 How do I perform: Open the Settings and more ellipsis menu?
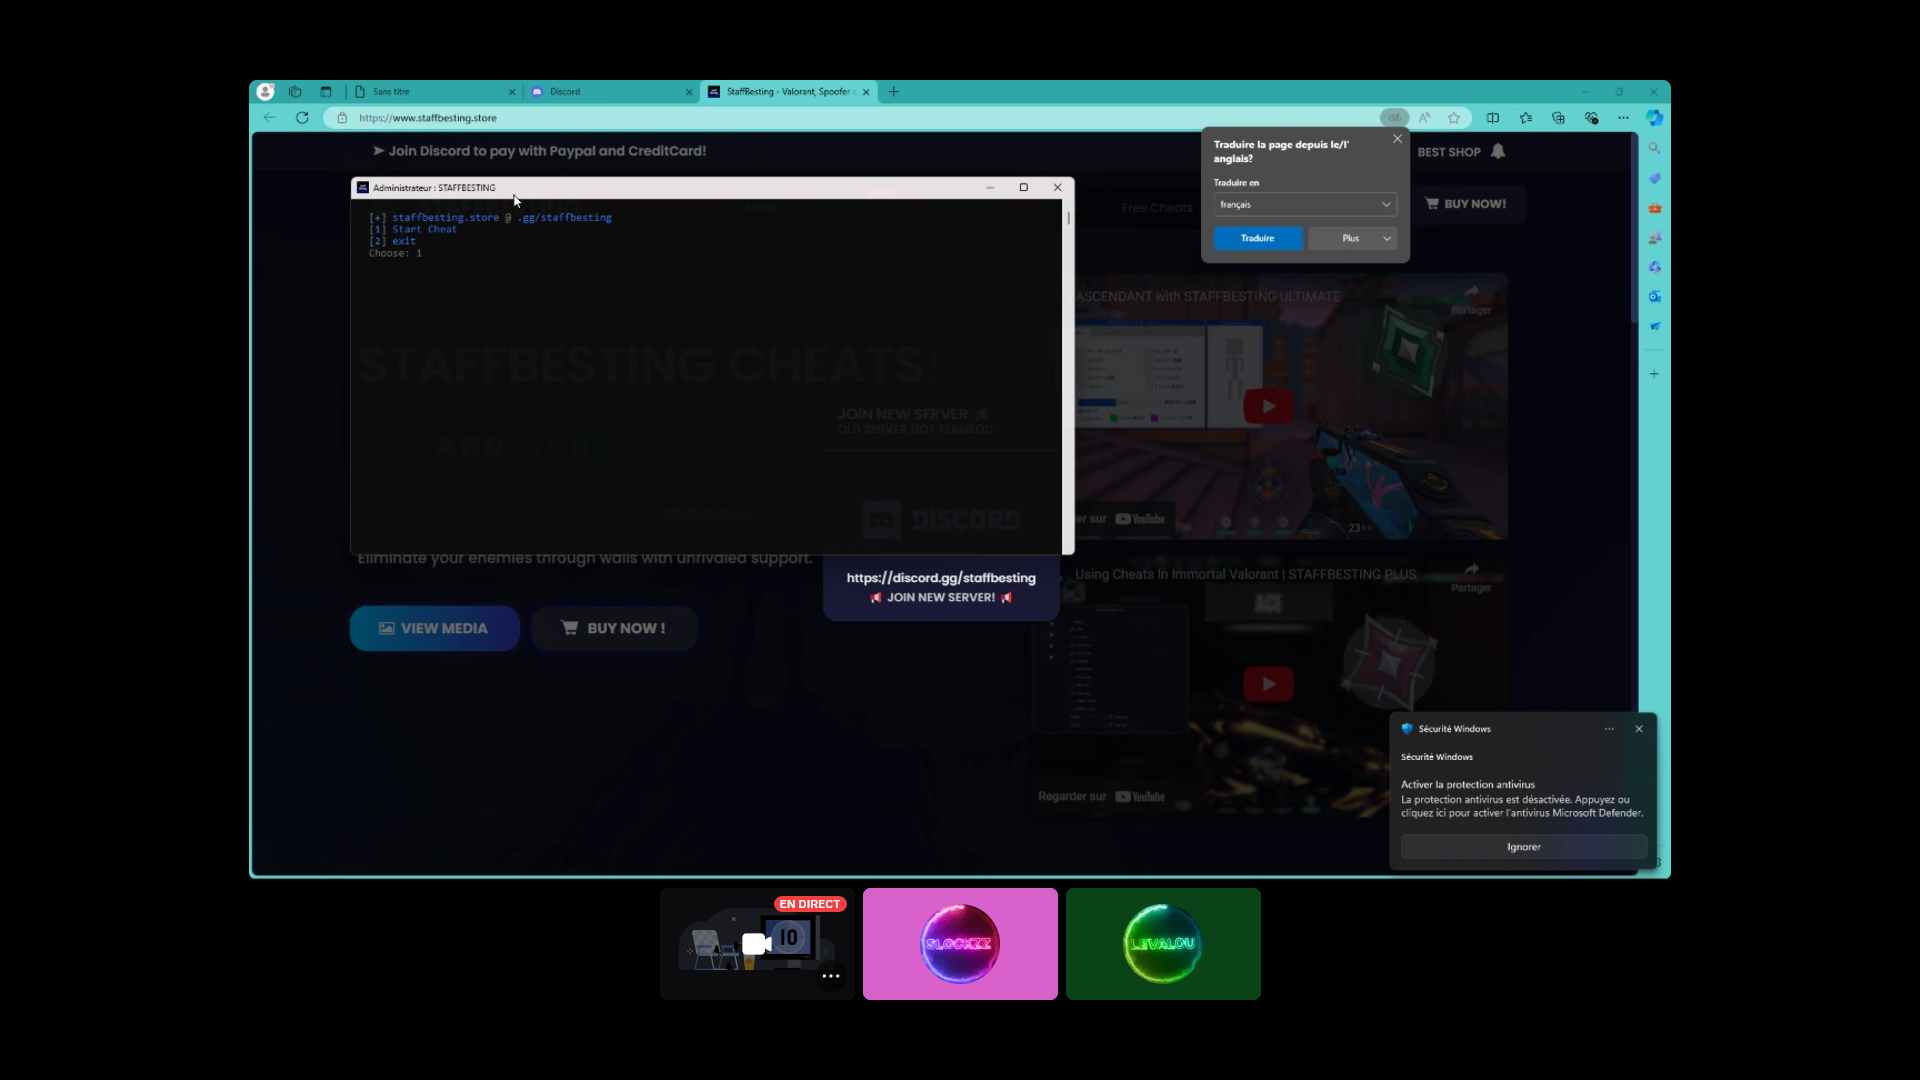pos(1623,118)
